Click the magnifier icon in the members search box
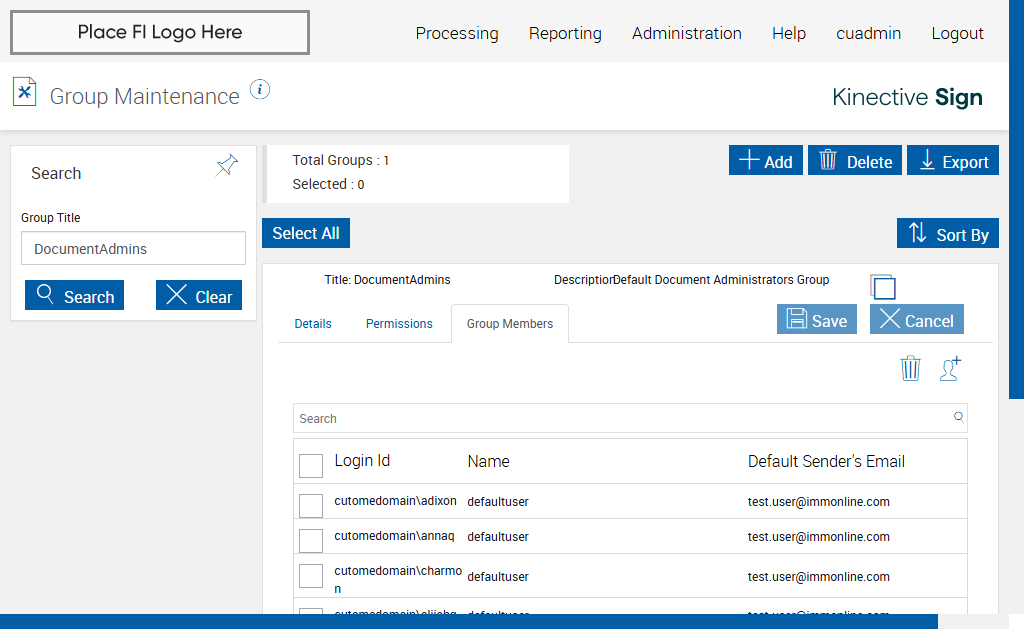The image size is (1024, 629). coord(959,417)
